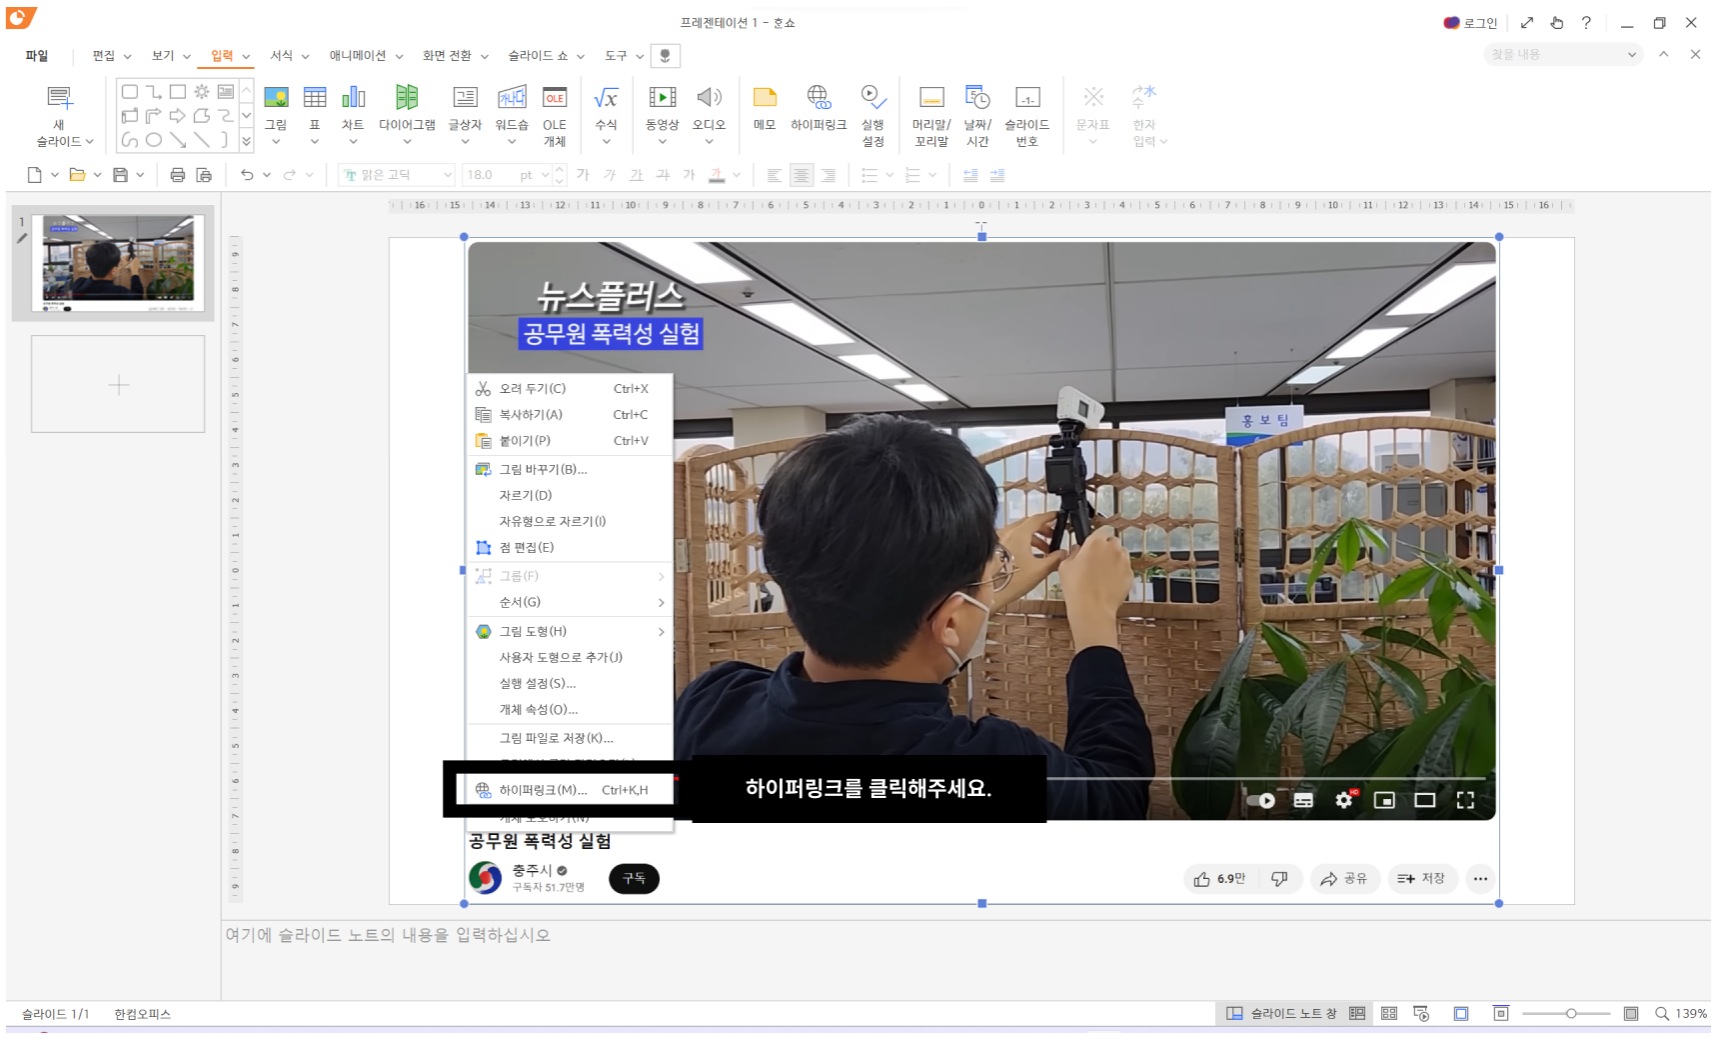The image size is (1720, 1039).
Task: Click the new document icon
Action: pyautogui.click(x=35, y=175)
